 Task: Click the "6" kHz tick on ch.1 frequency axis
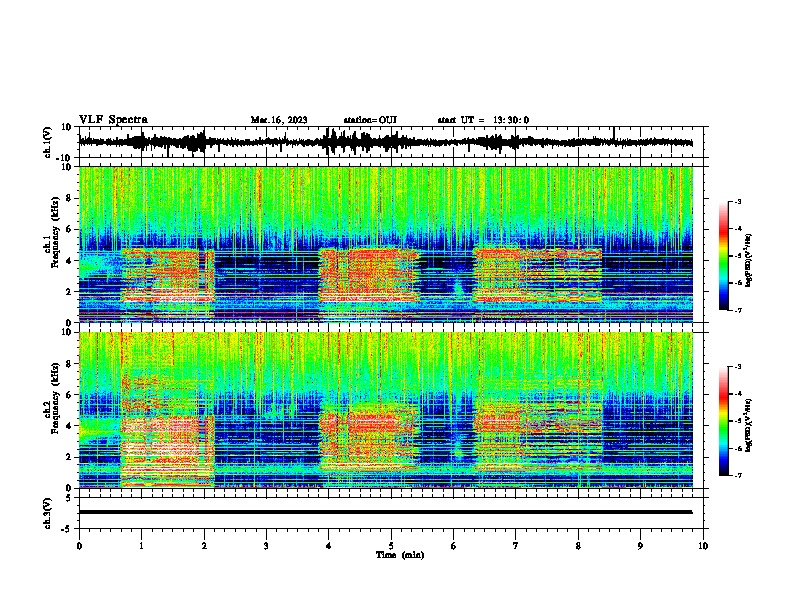click(70, 229)
